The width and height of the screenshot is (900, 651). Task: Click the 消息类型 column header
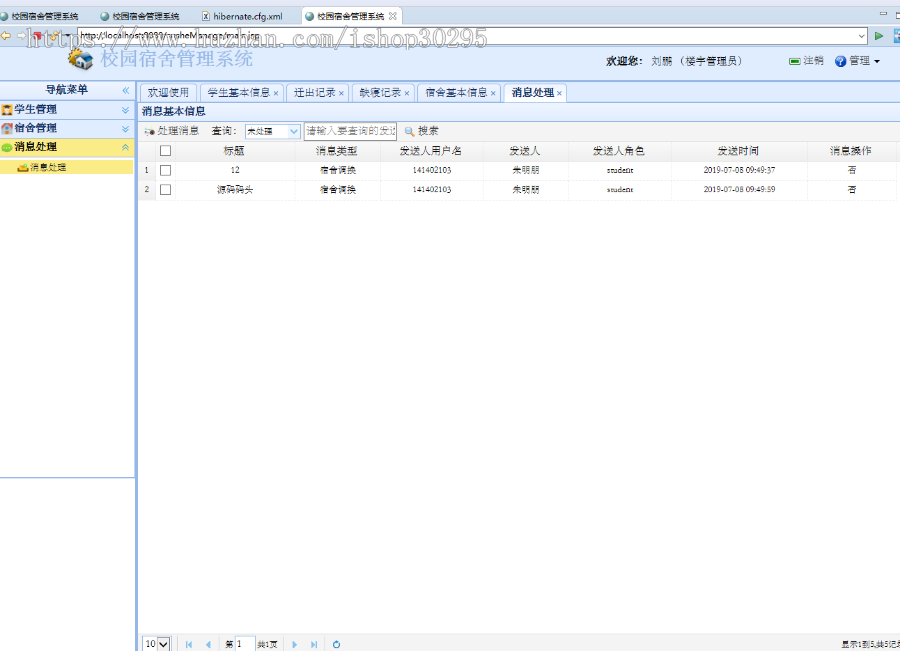pyautogui.click(x=337, y=151)
